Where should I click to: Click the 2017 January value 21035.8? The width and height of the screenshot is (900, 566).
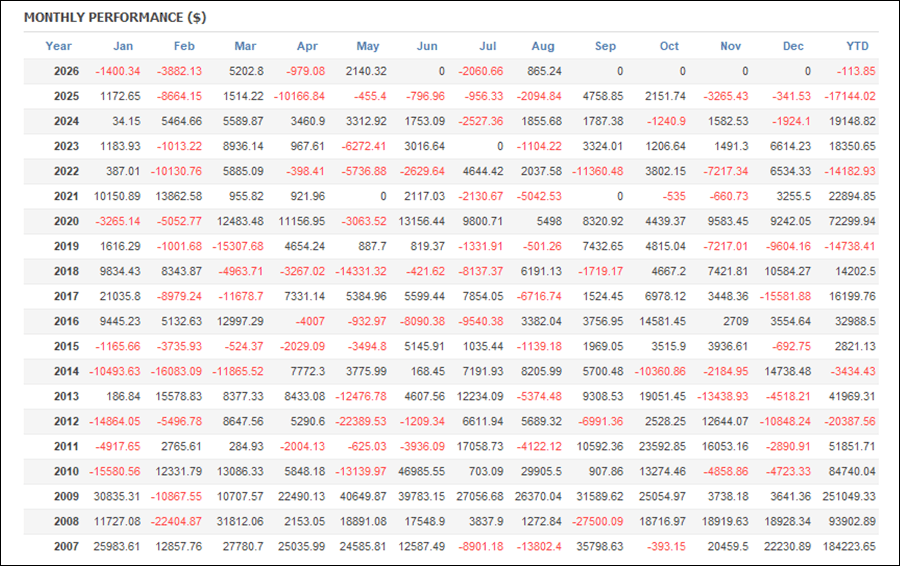coord(120,296)
